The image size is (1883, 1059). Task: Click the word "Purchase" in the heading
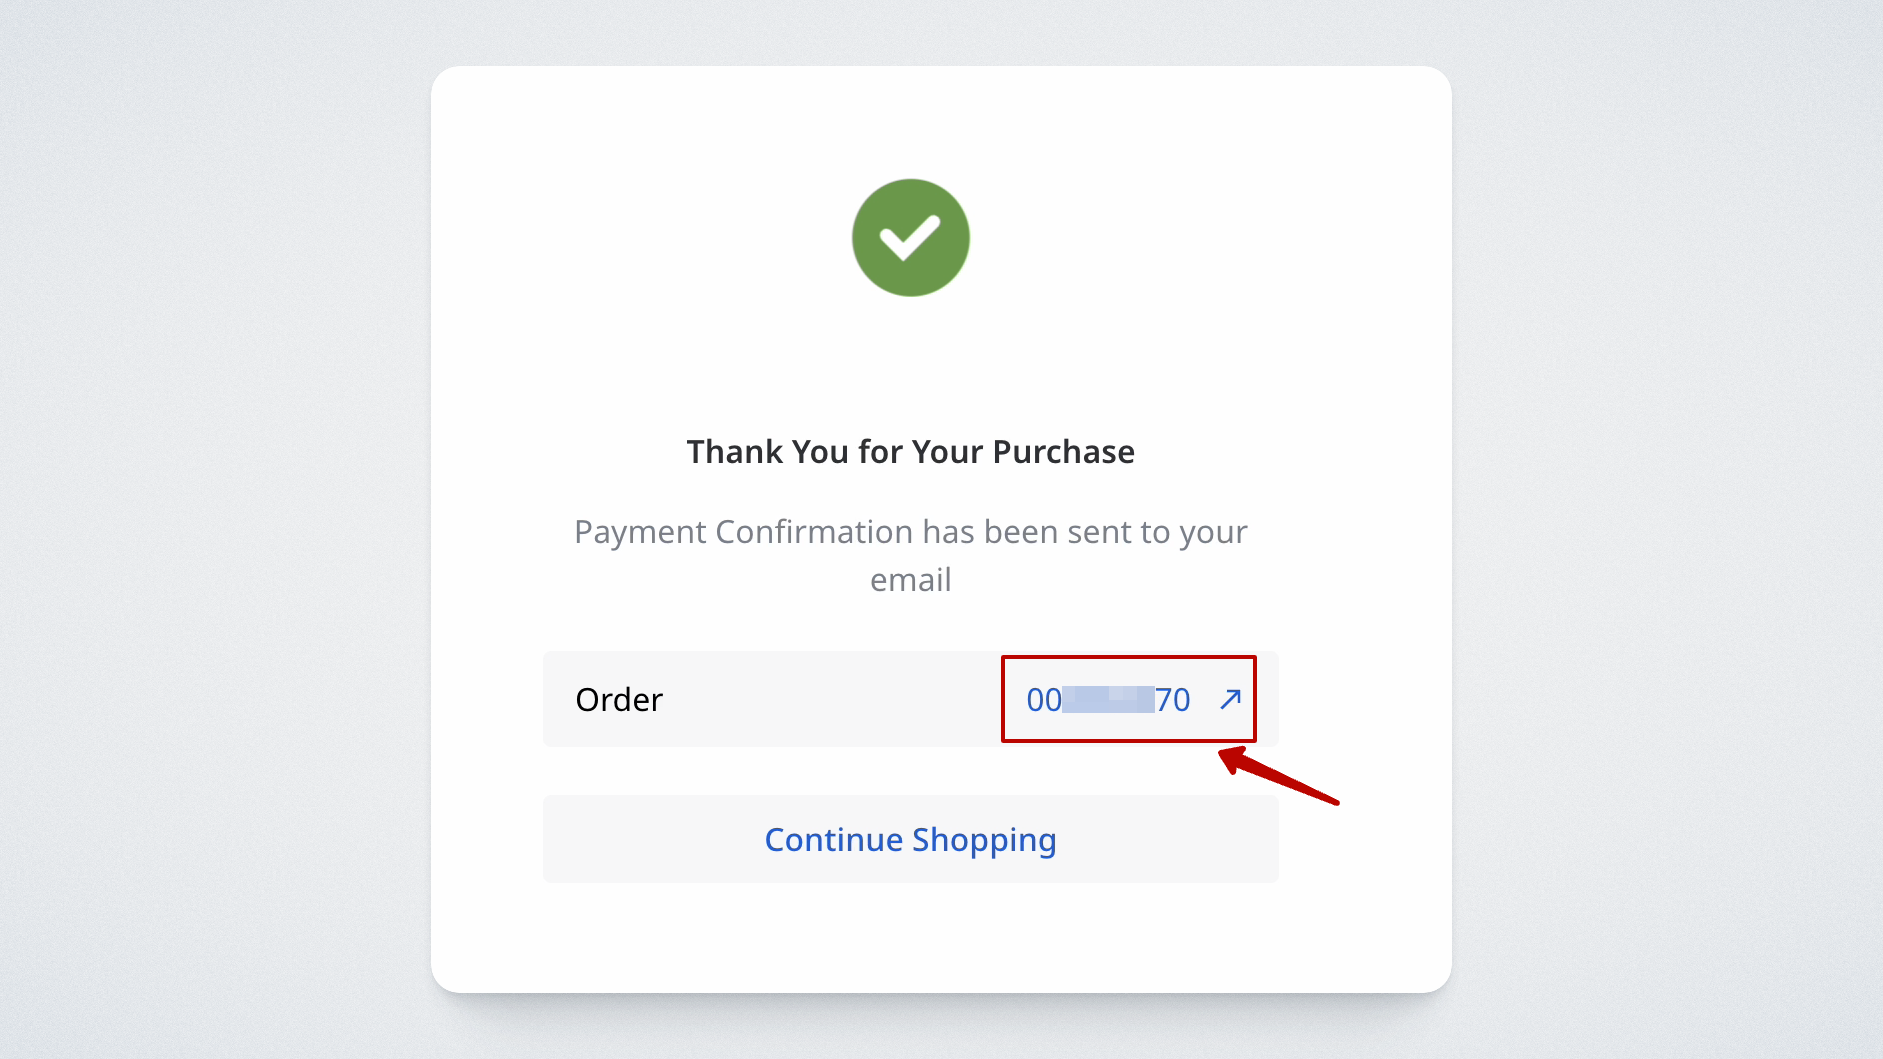[x=1063, y=452]
